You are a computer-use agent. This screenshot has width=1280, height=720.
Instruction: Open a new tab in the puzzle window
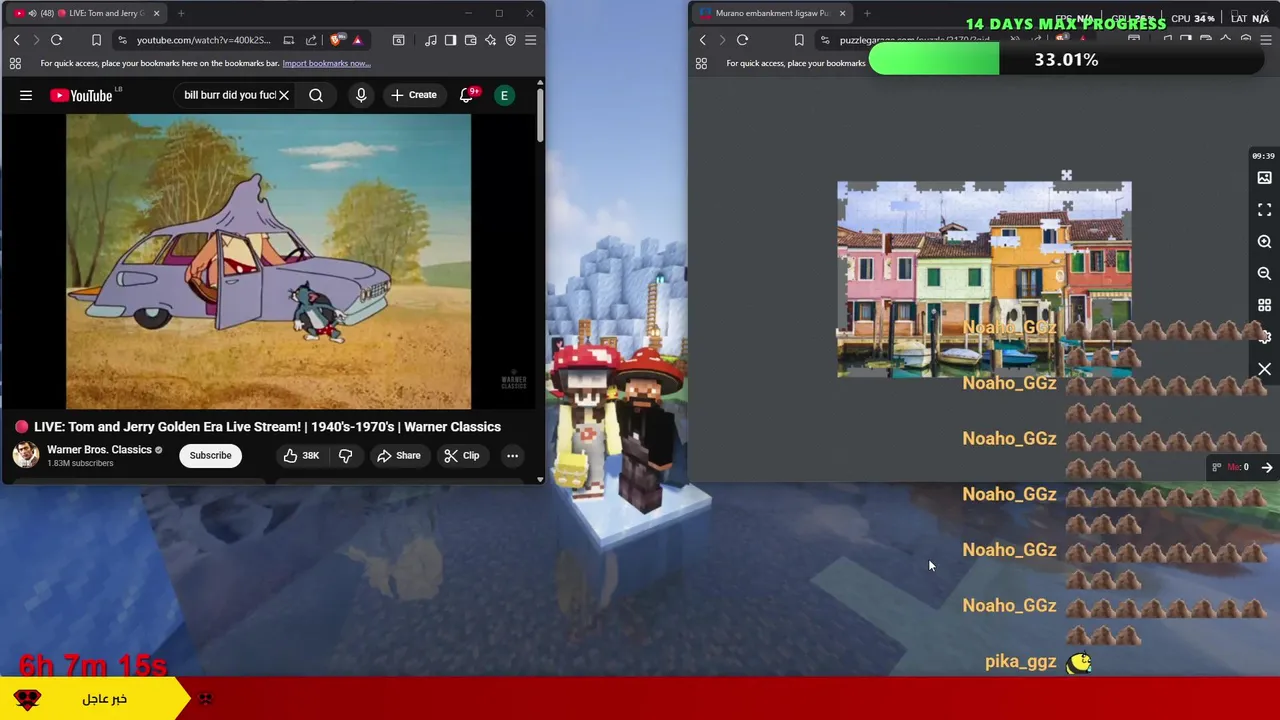click(867, 13)
